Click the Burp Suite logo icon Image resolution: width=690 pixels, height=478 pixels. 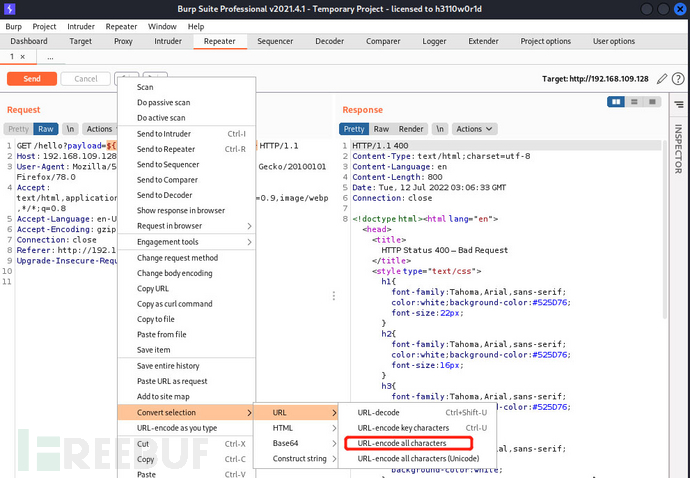tap(9, 8)
